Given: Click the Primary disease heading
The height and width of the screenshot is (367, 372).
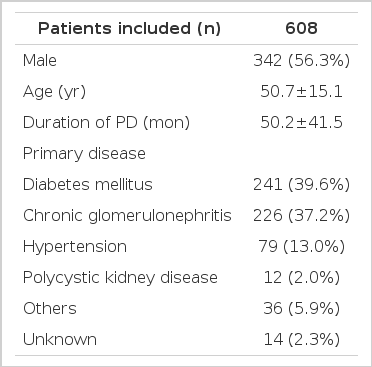Looking at the screenshot, I should pyautogui.click(x=84, y=154).
